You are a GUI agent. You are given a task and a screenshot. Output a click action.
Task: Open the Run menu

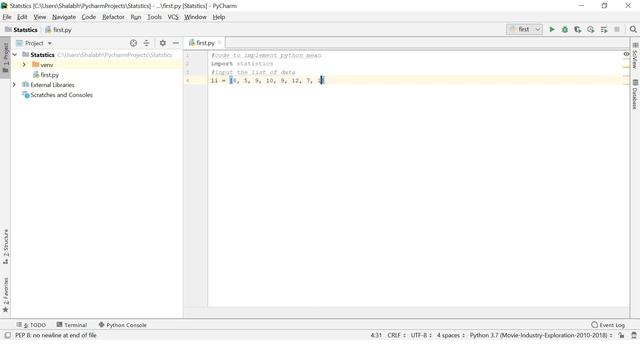[x=136, y=17]
